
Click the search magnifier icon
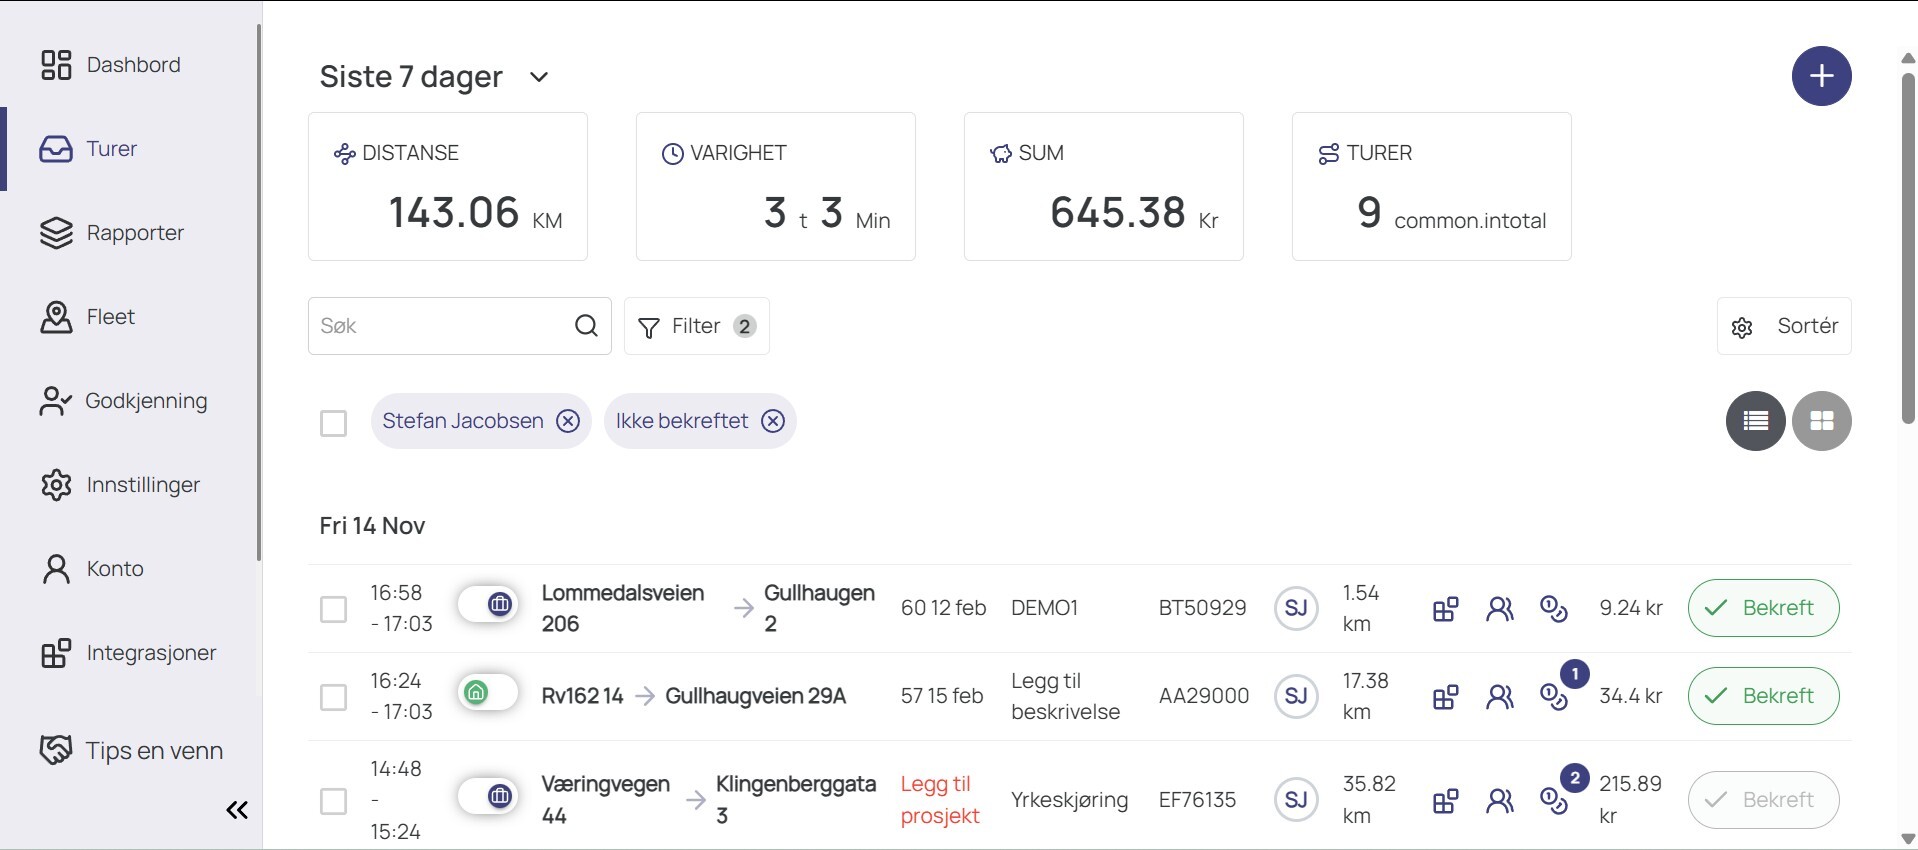coord(587,326)
